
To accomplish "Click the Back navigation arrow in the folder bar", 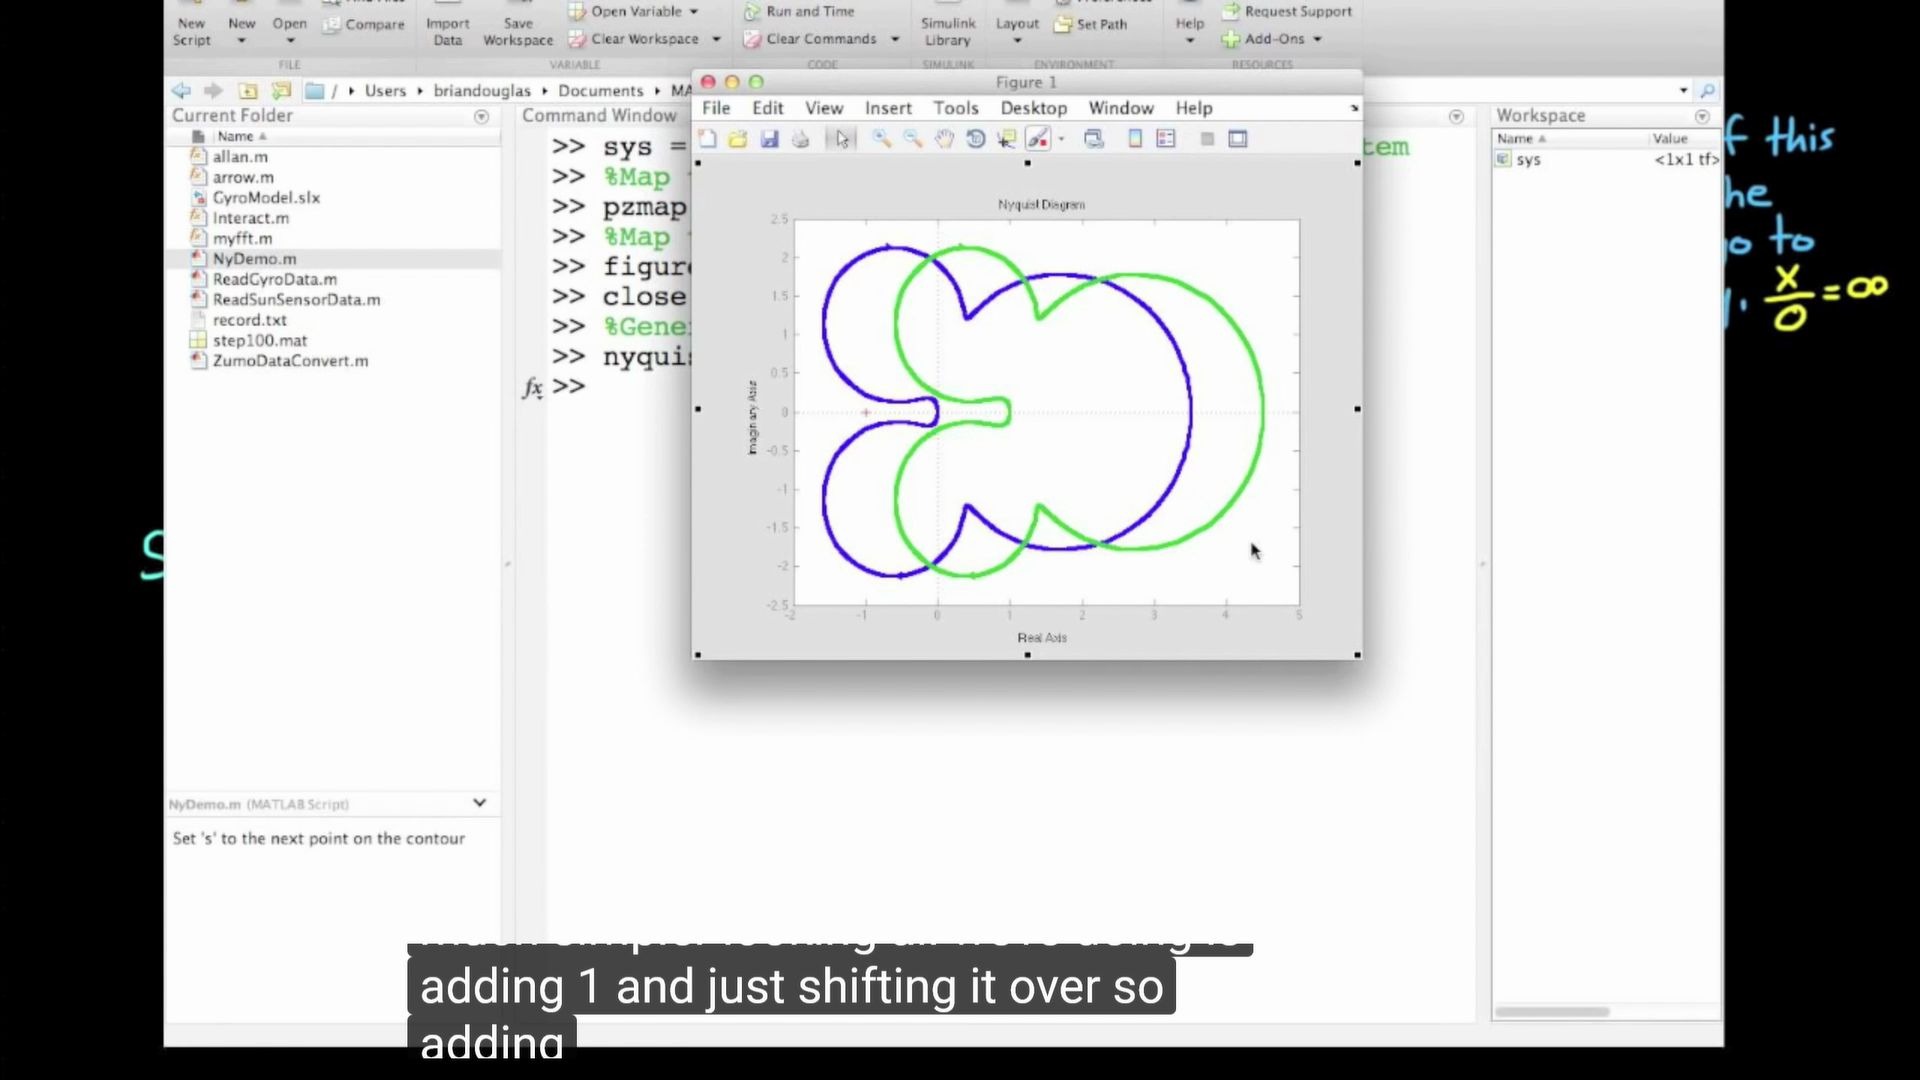I will pos(181,90).
